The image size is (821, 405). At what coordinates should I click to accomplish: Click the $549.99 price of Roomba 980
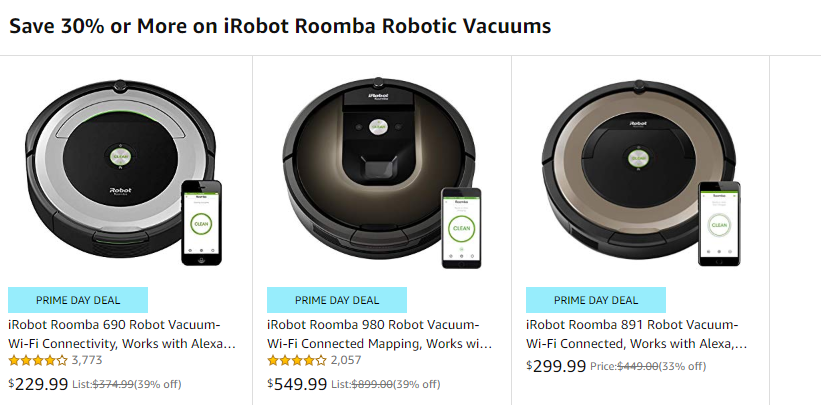click(298, 384)
